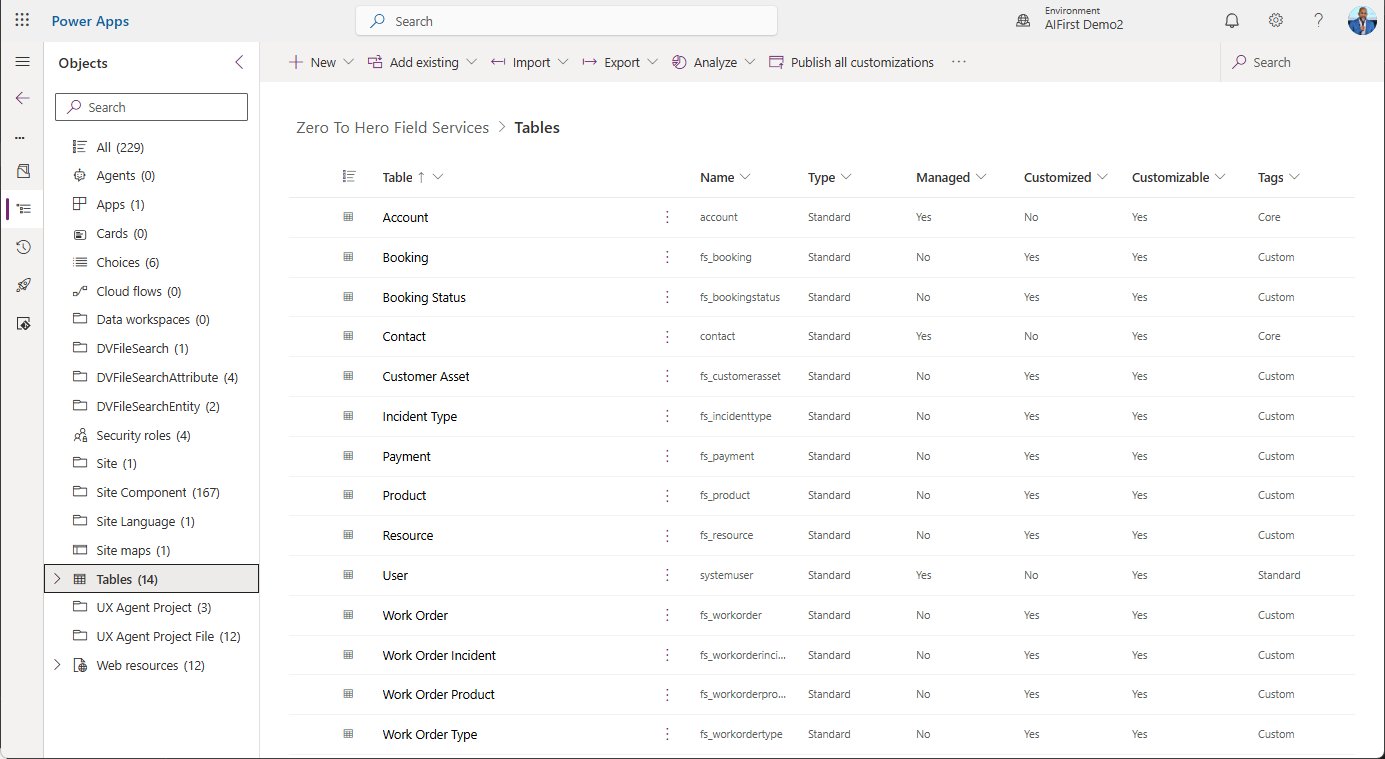
Task: Expand the Tables tree node
Action: (57, 579)
